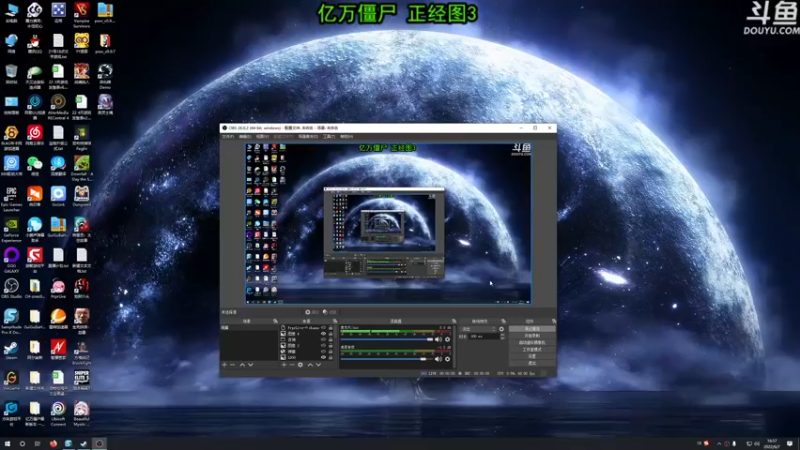
Task: Click the transition duration input field
Action: (484, 336)
